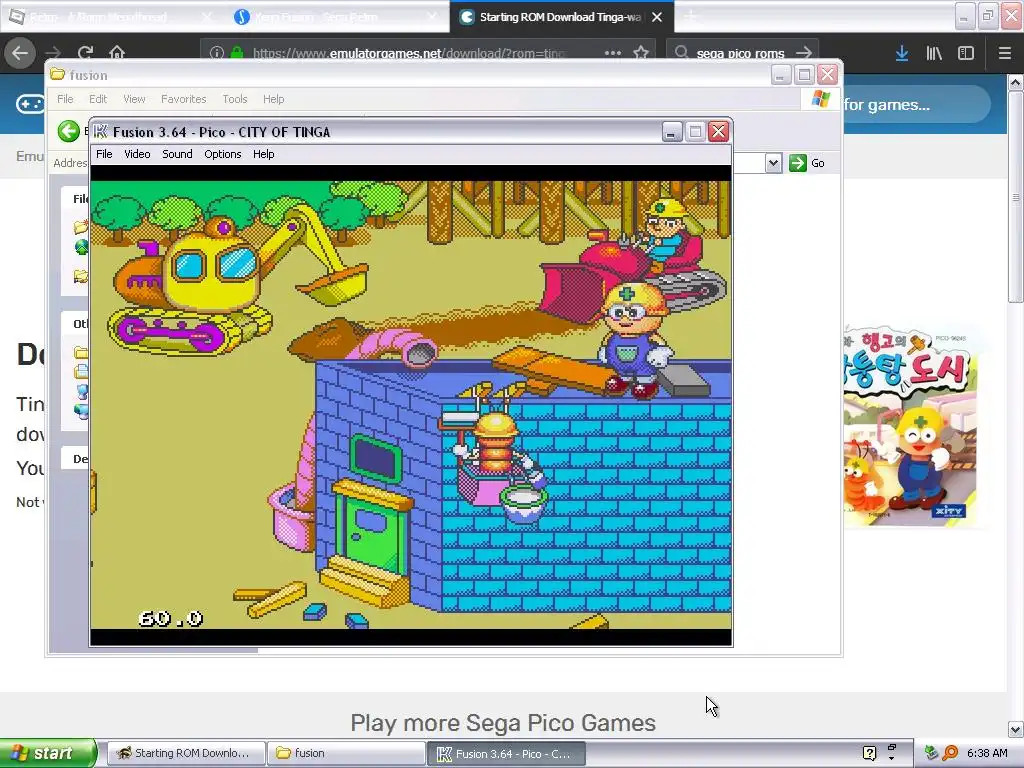Bookmark this page with star icon
This screenshot has width=1024, height=768.
click(641, 53)
